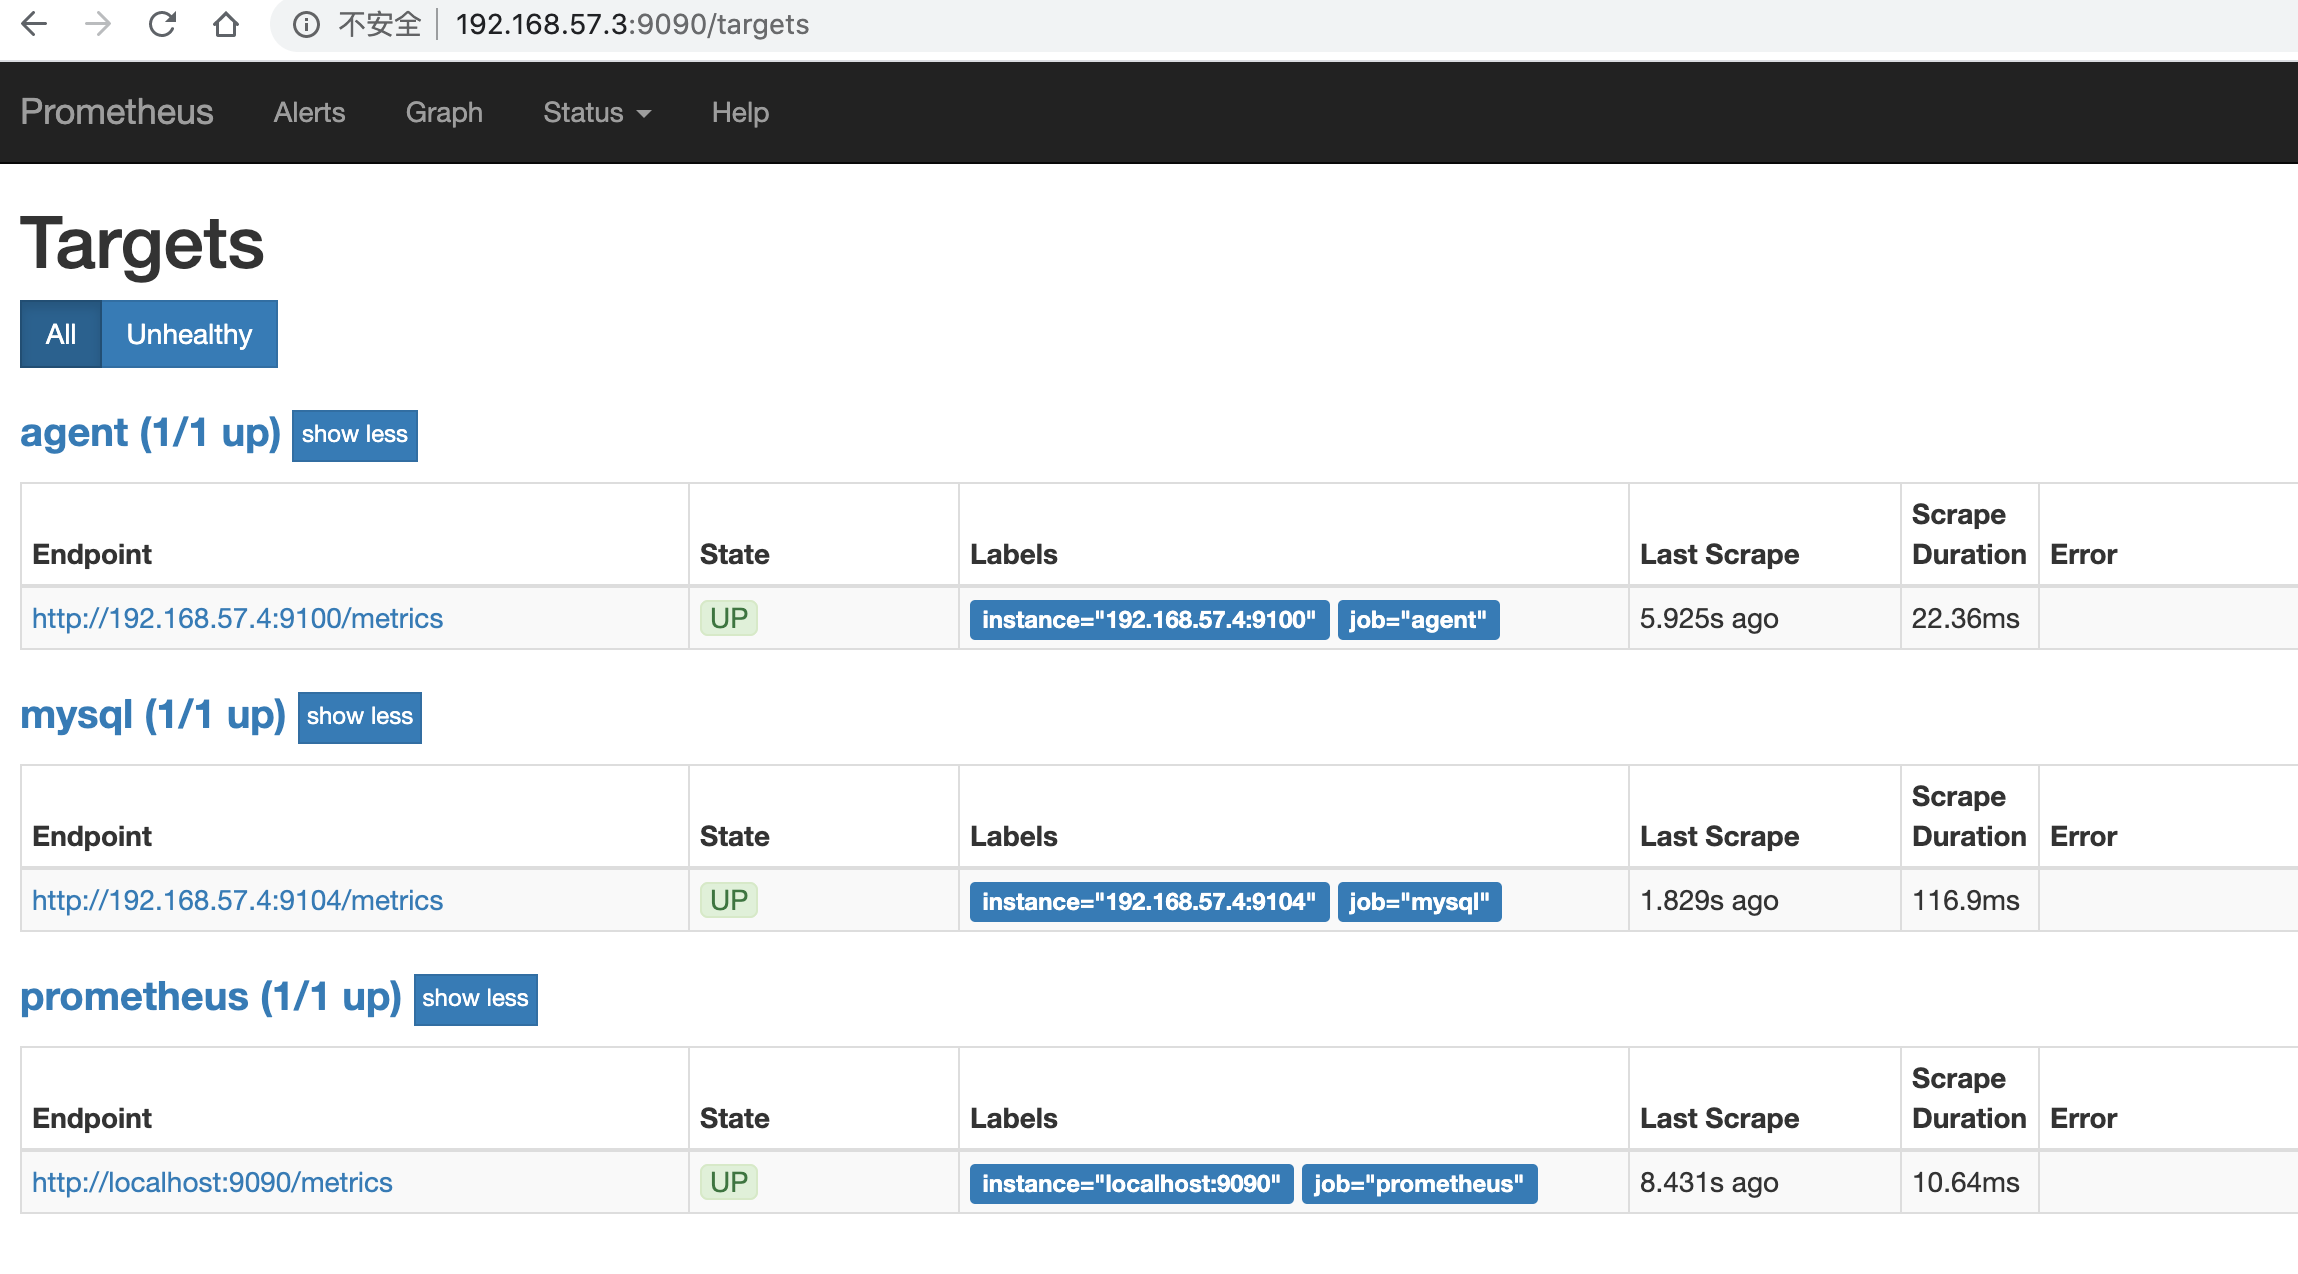Open http://localhost:9090/metrics endpoint link
This screenshot has width=2298, height=1274.
[212, 1182]
